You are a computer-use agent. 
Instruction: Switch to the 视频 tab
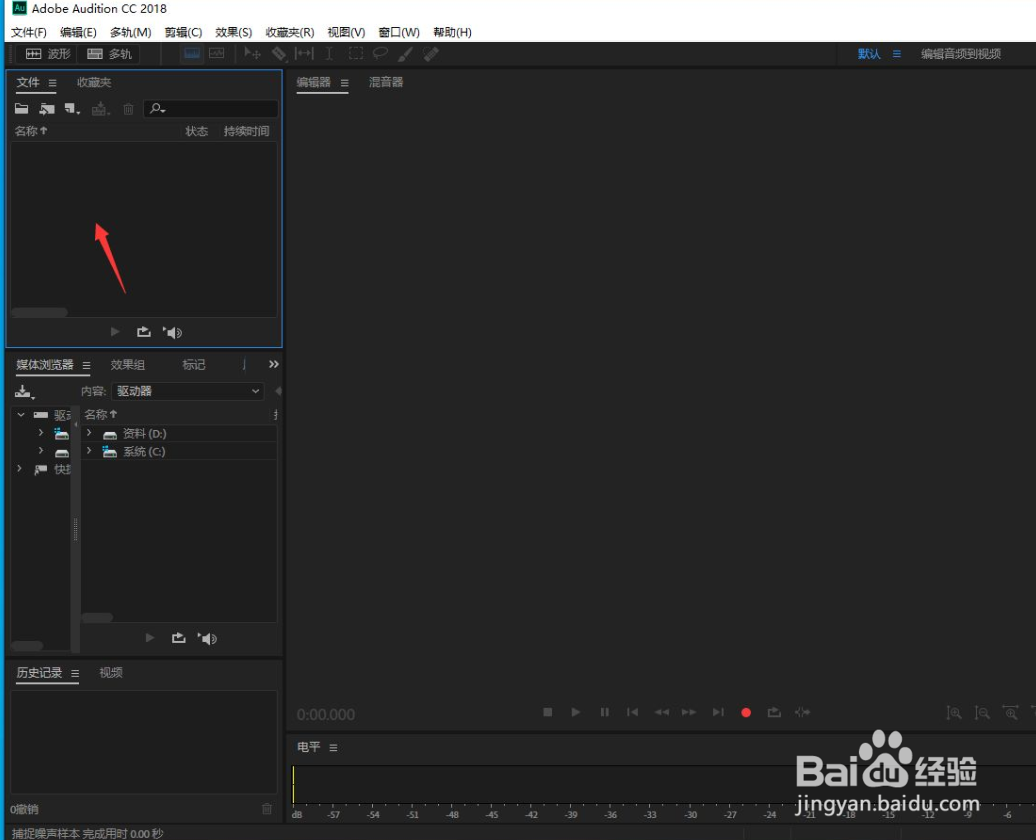(111, 672)
